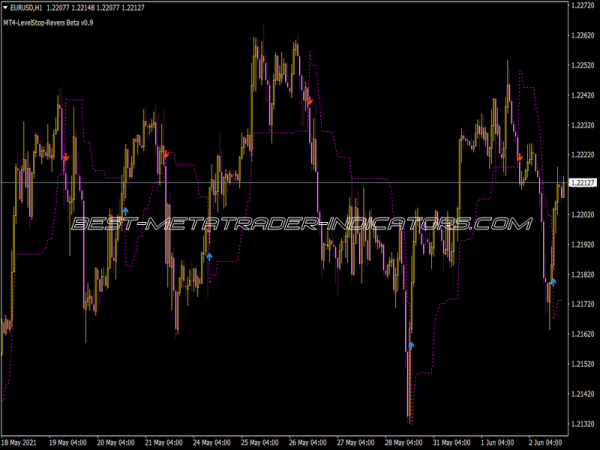
Task: Select the 18 May 2021 date label
Action: (24, 441)
